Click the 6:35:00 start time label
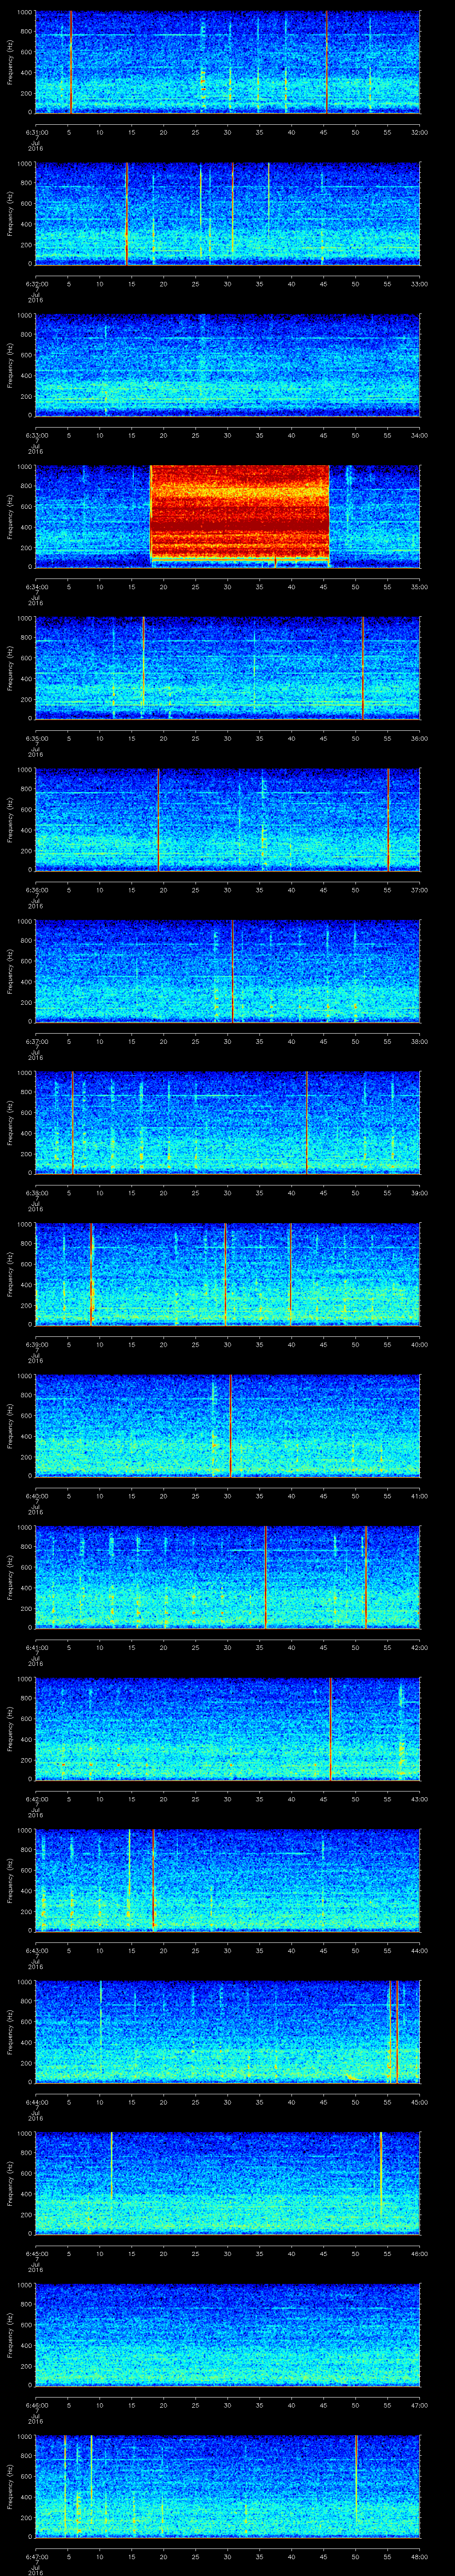Viewport: 455px width, 2576px height. 36,738
